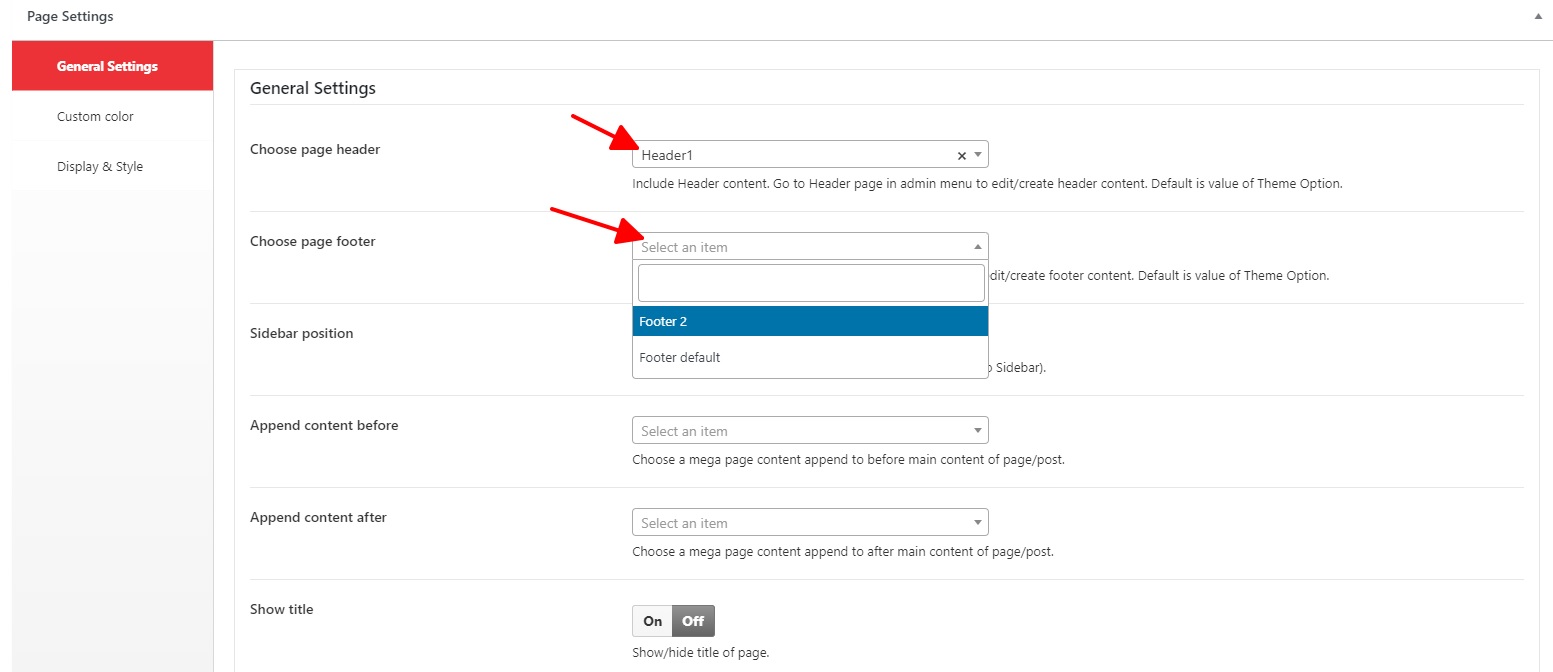This screenshot has height=672, width=1553.
Task: Close the Choose page footer dropdown
Action: tap(977, 247)
